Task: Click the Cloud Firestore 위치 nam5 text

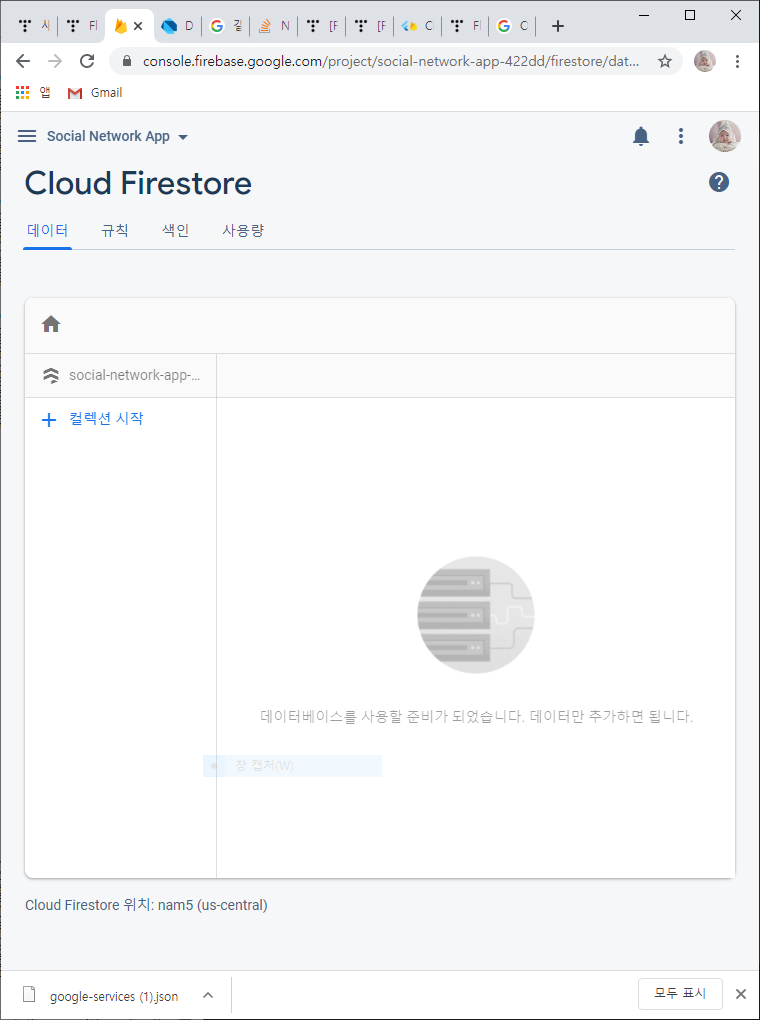Action: (x=146, y=905)
